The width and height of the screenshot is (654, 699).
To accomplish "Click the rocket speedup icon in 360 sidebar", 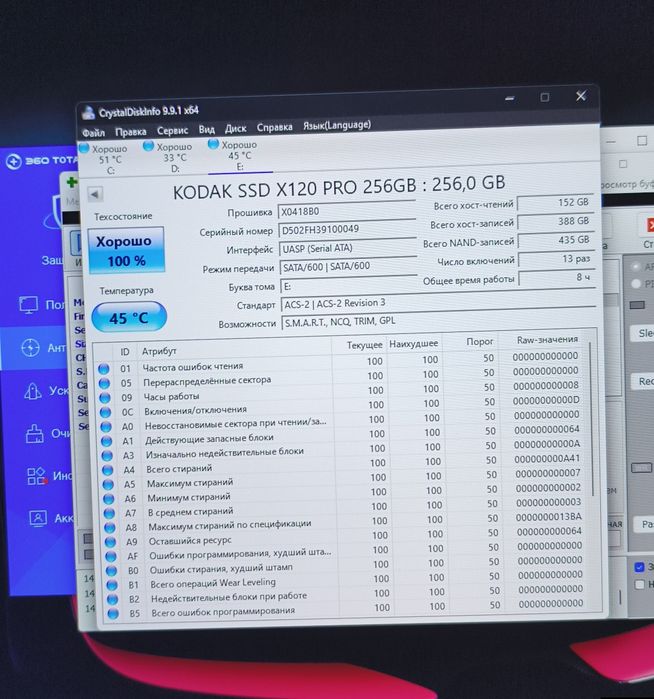I will (33, 391).
